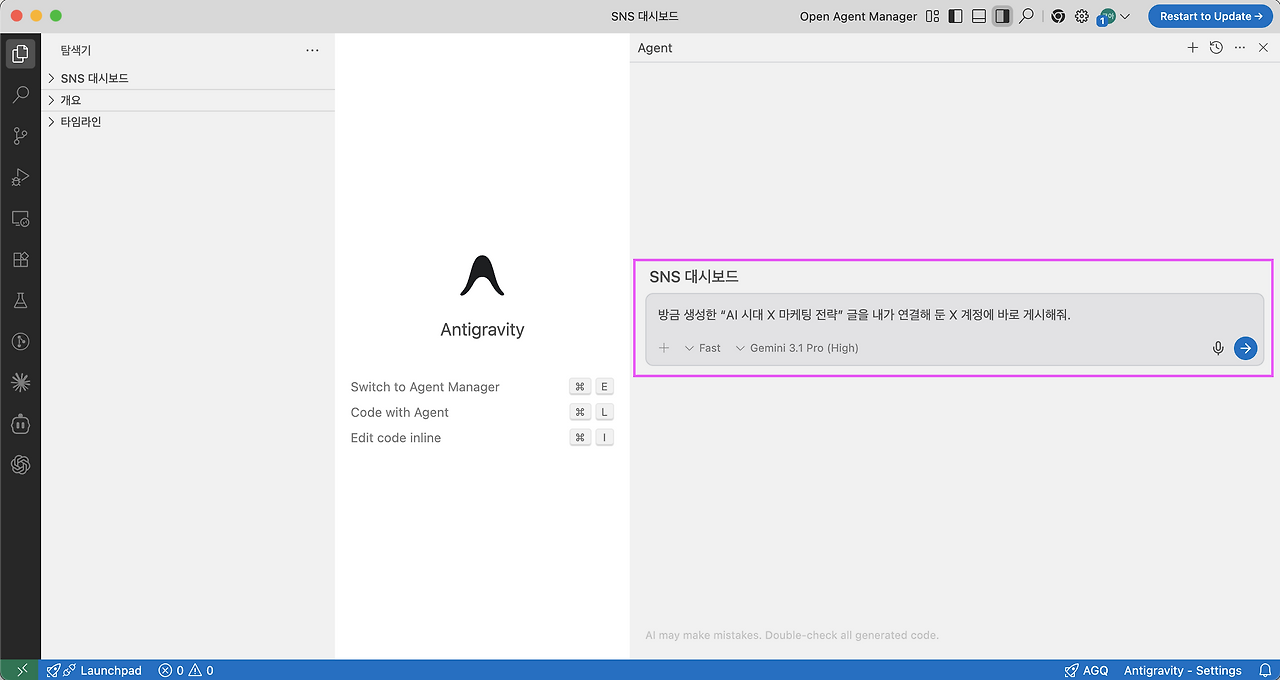The height and width of the screenshot is (680, 1280).
Task: Open the user account avatar
Action: (x=1106, y=16)
